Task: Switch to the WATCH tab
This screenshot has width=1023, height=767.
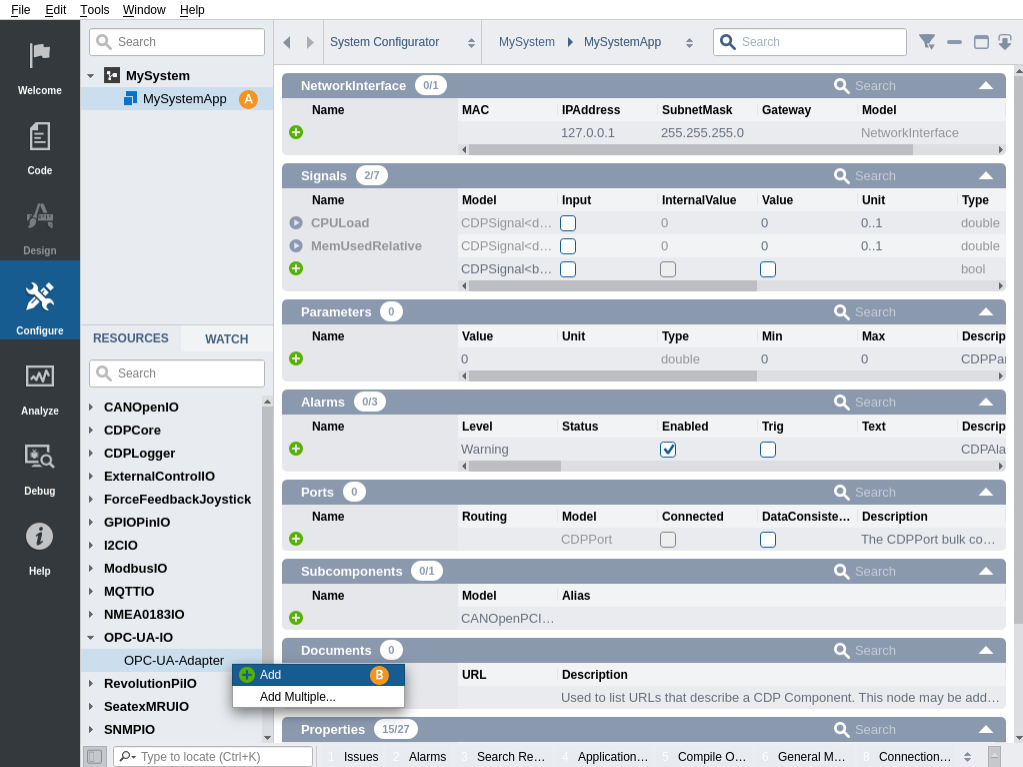Action: click(226, 339)
